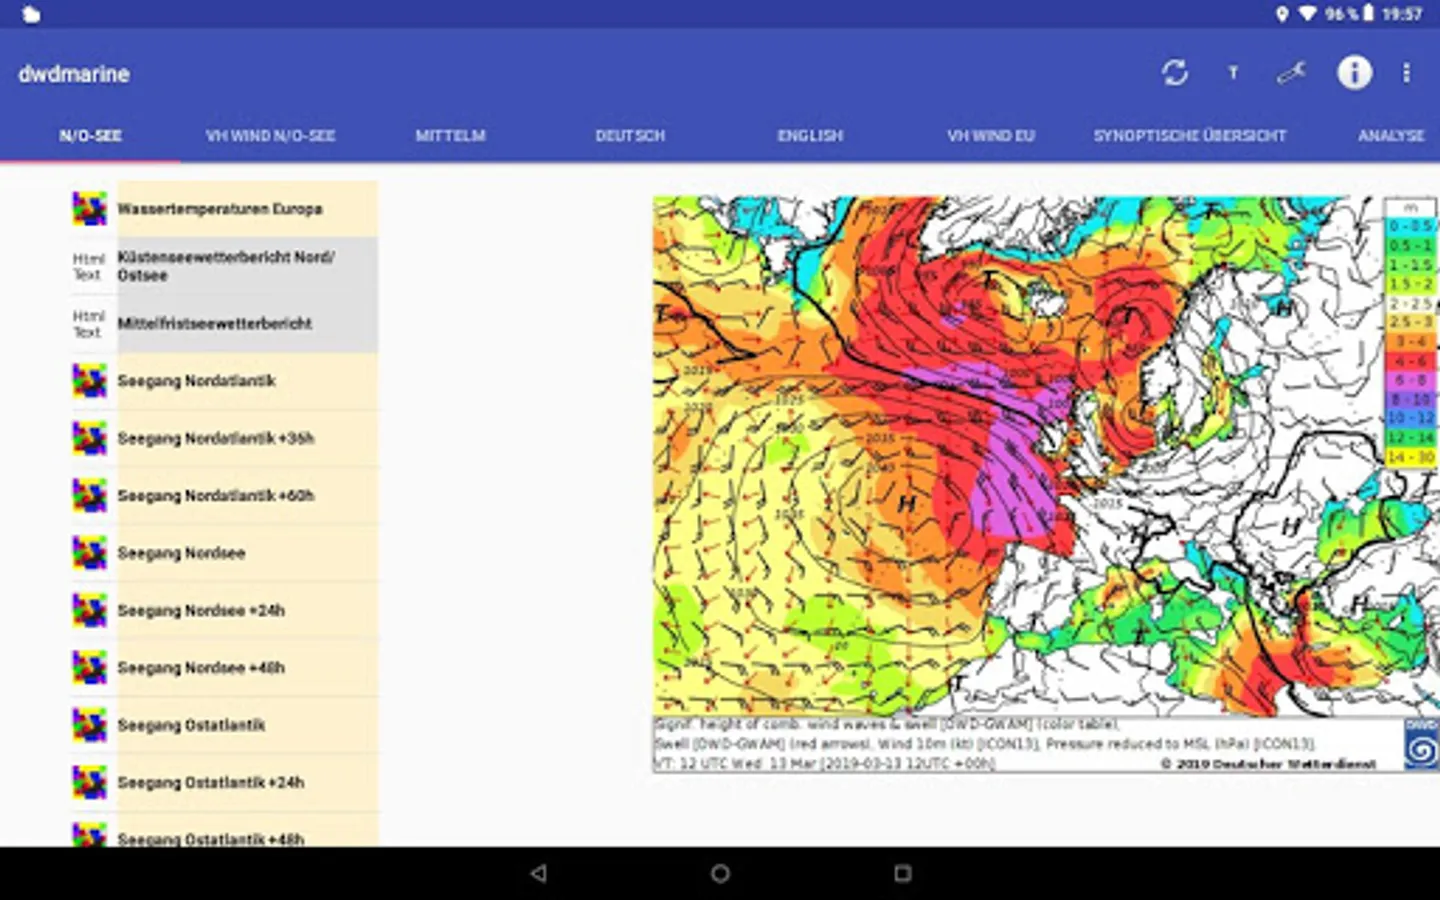
Task: Tap the 6 - 8 m purple legend swatch
Action: click(1411, 380)
